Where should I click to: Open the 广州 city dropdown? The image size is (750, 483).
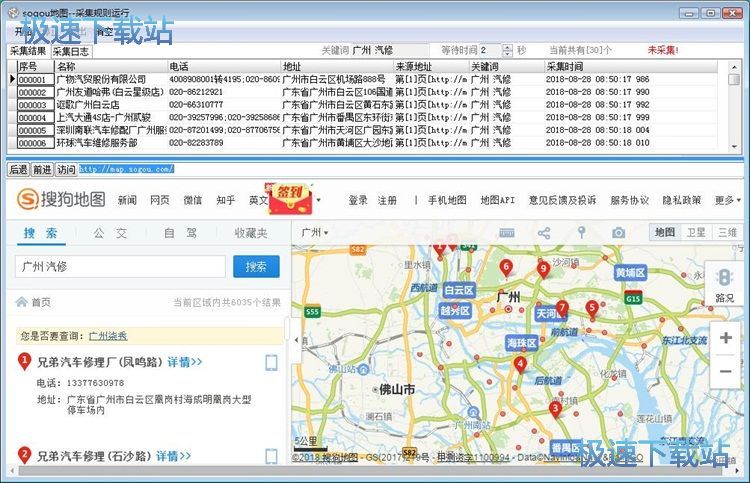[x=314, y=233]
